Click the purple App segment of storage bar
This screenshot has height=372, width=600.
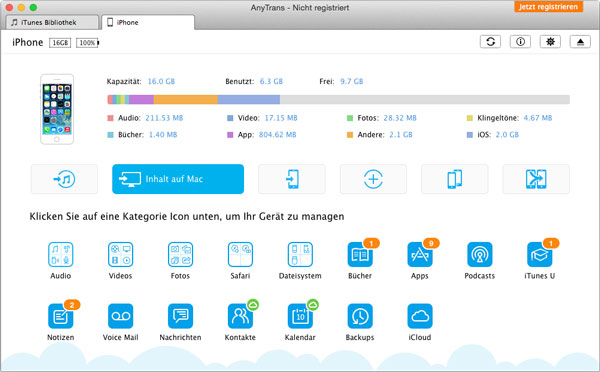pyautogui.click(x=141, y=100)
